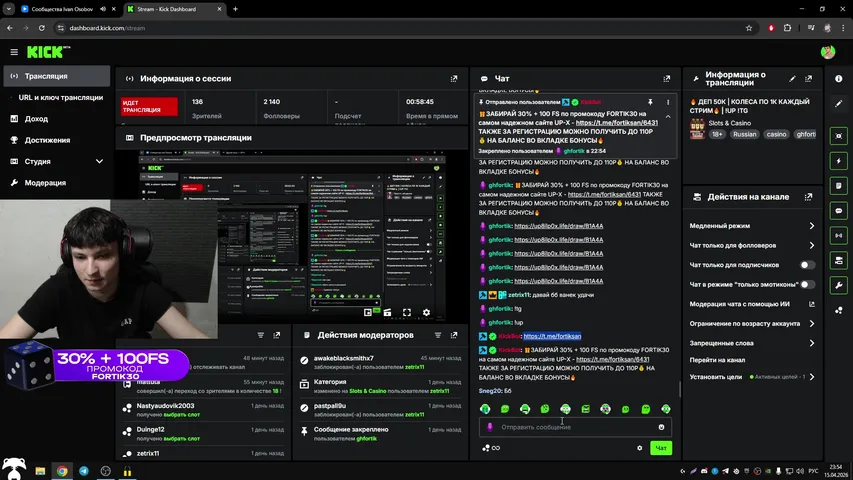This screenshot has height=480, width=853.
Task: Toggle the stream preview widget icon in the right sidebar
Action: [x=838, y=136]
